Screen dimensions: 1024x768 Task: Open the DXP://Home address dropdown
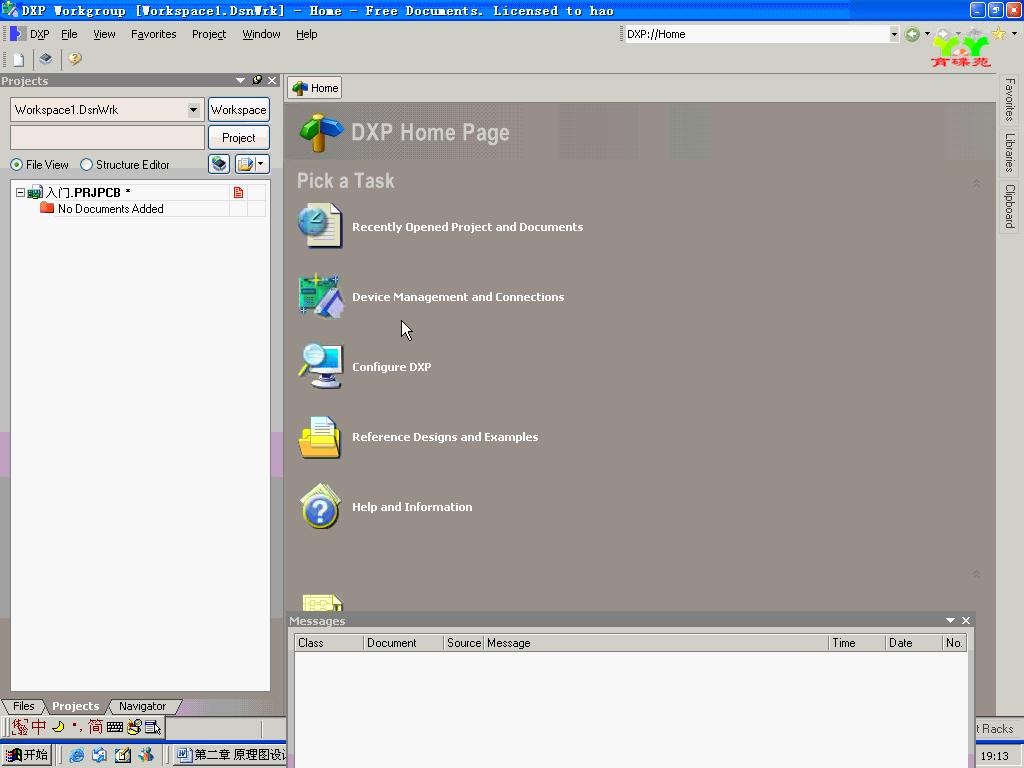(x=893, y=34)
